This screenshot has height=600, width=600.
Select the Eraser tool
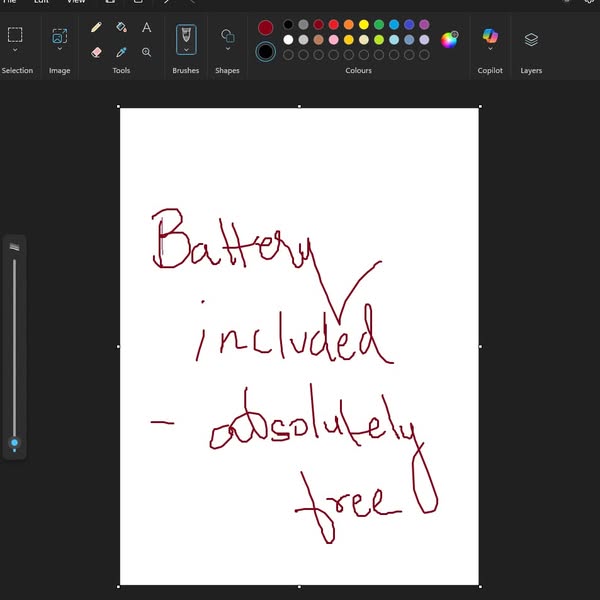(x=96, y=52)
